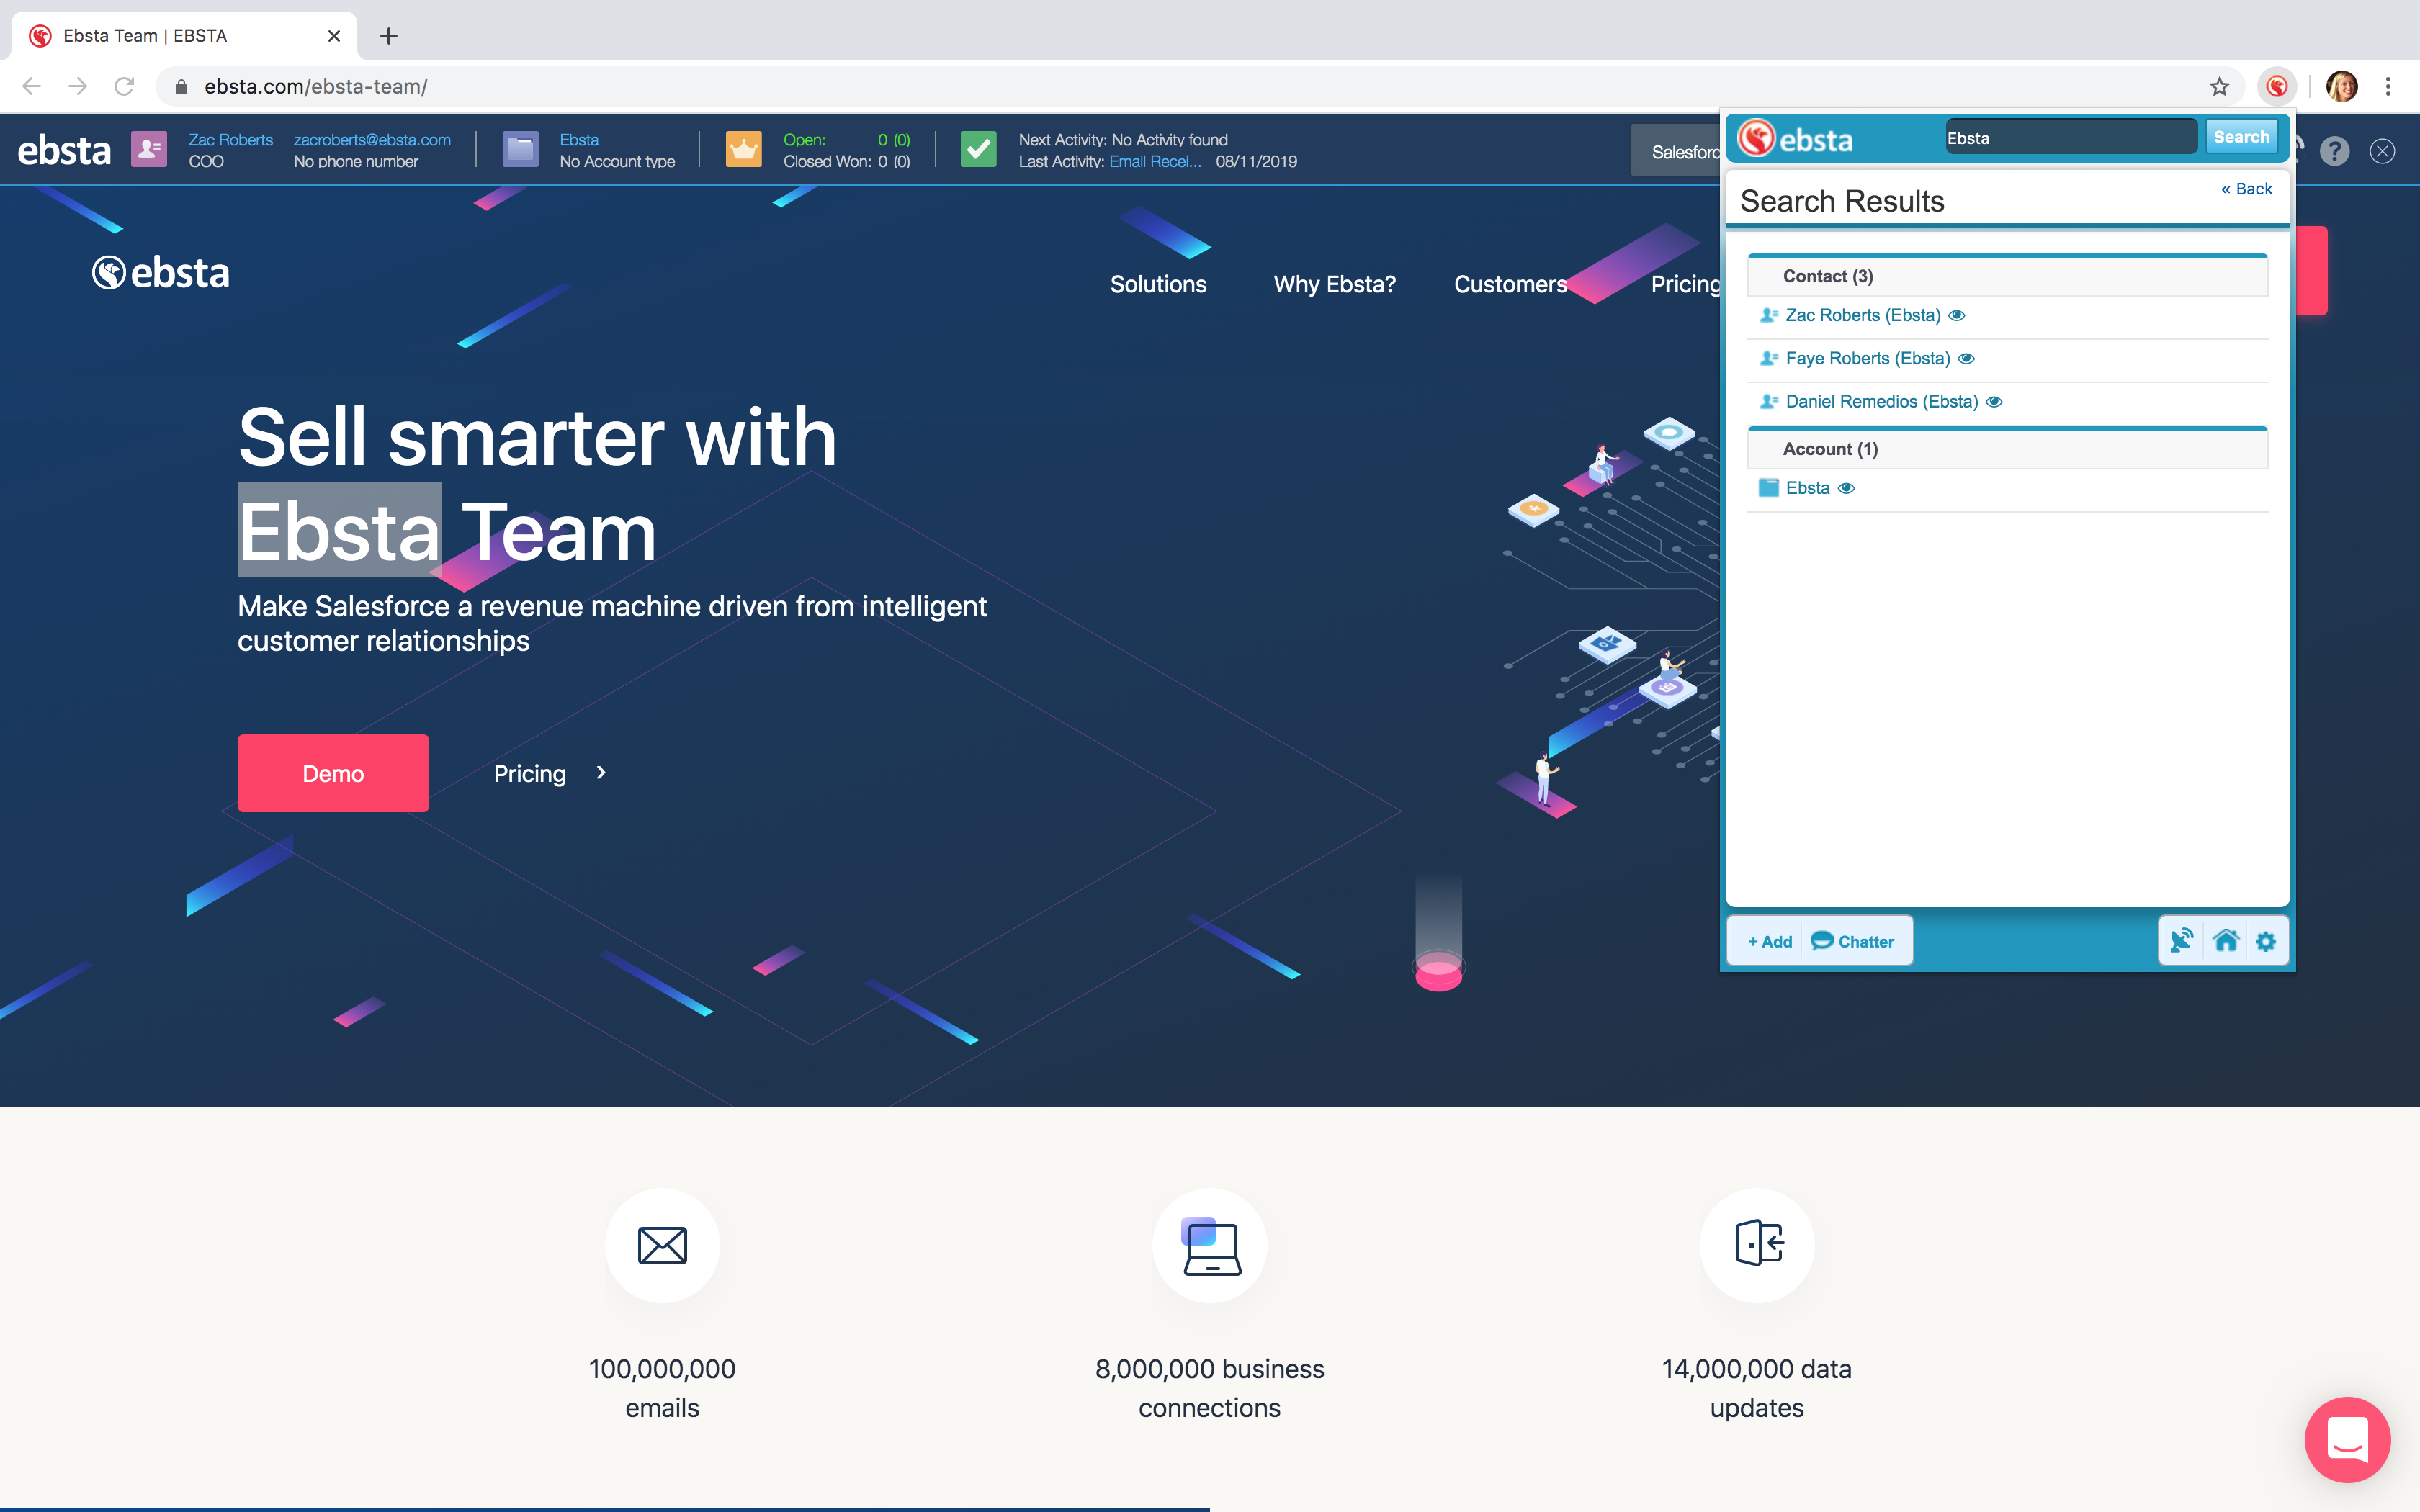Toggle eye icon beside Faye Roberts
This screenshot has width=2420, height=1512.
coord(1966,358)
